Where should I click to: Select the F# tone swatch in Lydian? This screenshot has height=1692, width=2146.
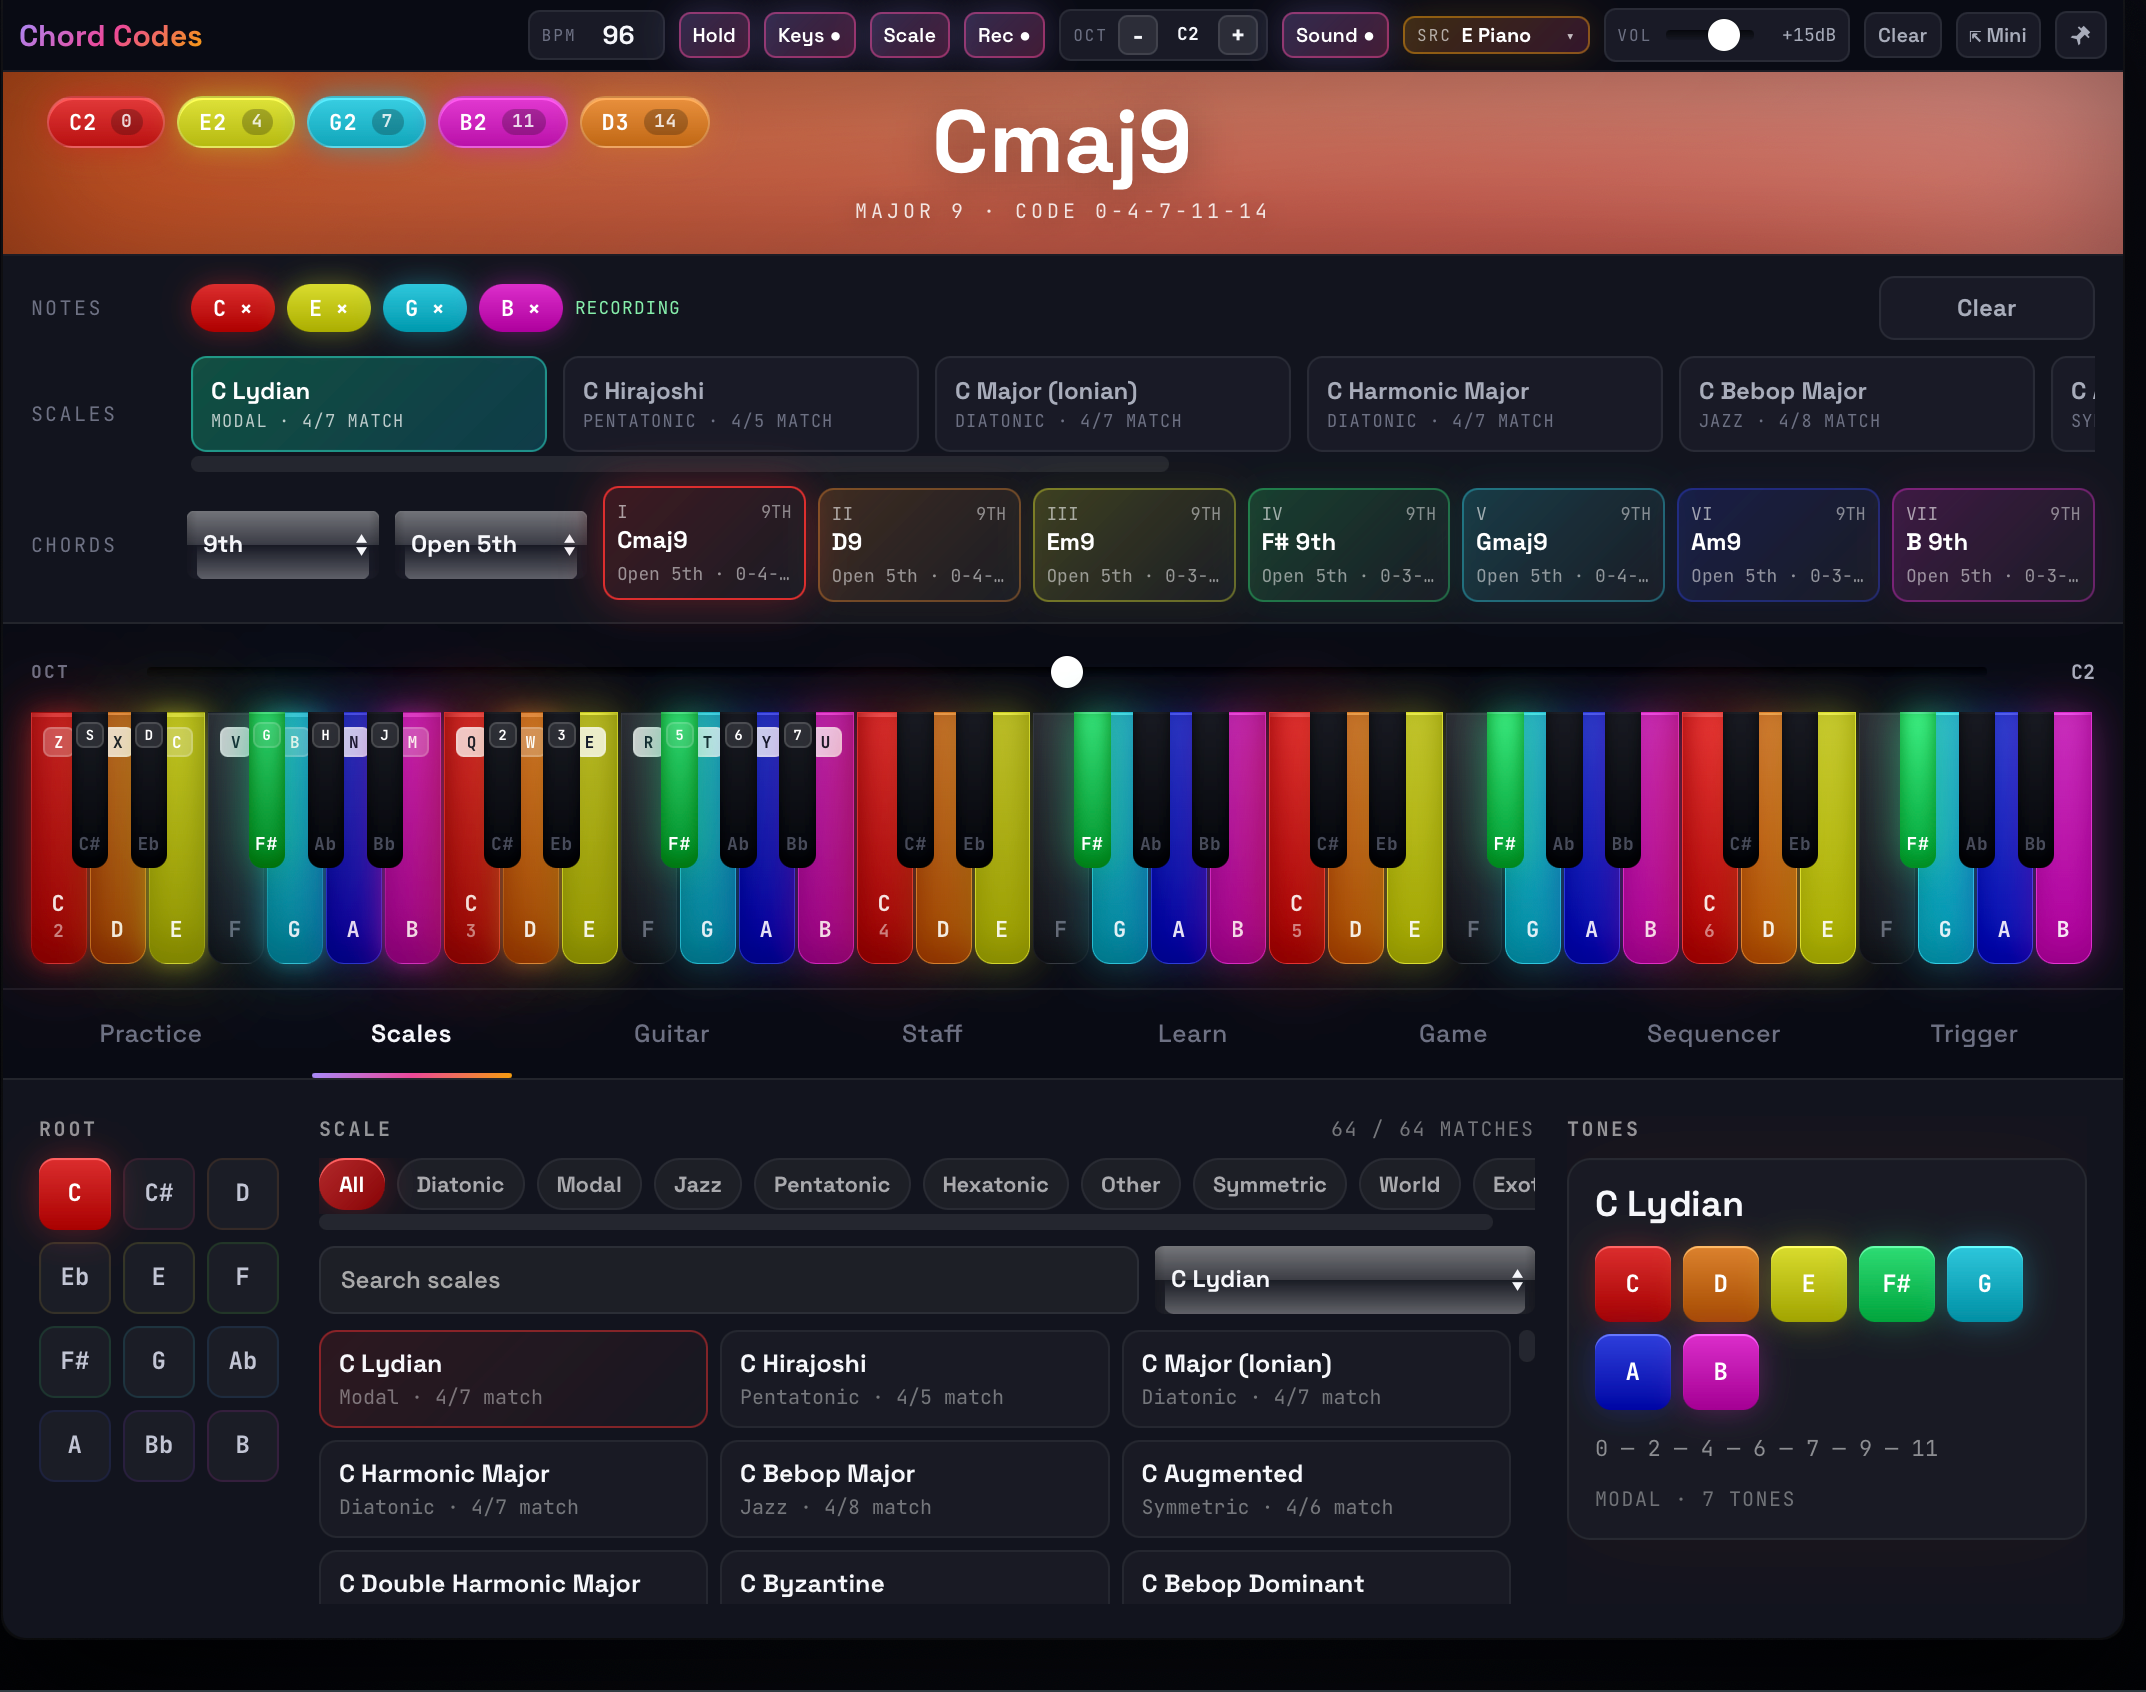[1896, 1283]
